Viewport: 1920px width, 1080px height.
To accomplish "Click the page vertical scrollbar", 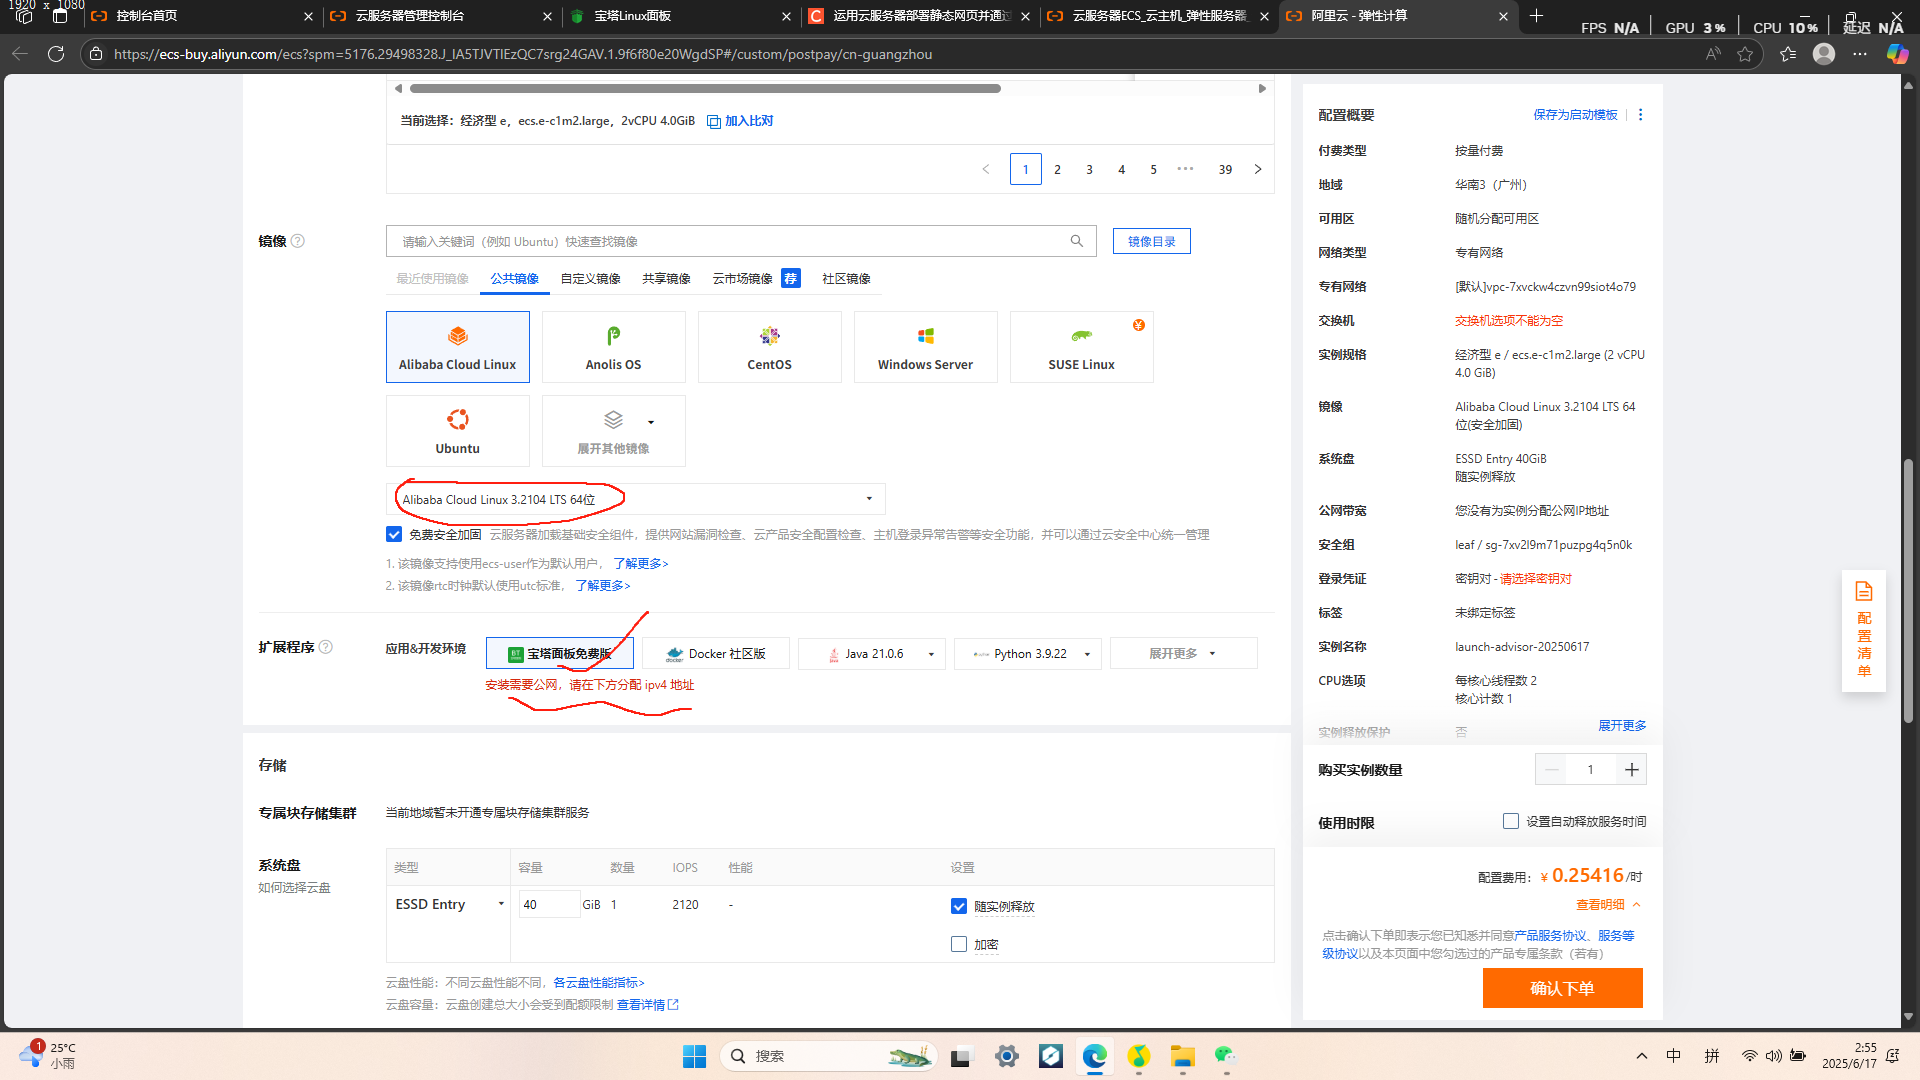I will pyautogui.click(x=1908, y=590).
